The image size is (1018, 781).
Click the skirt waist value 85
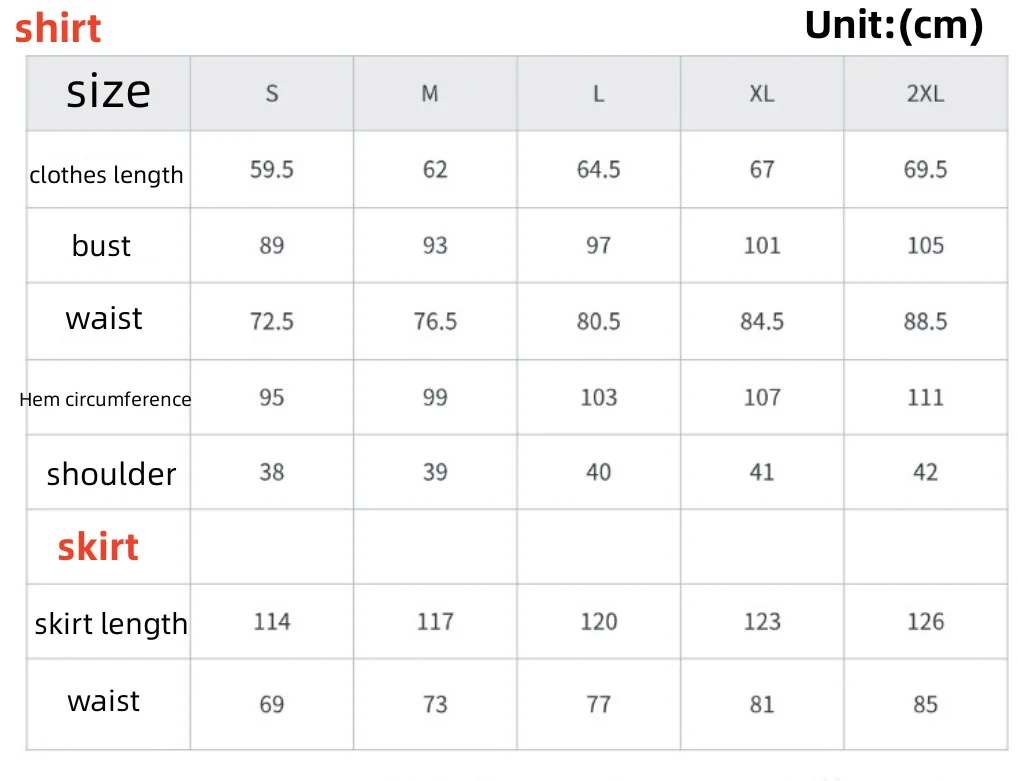click(925, 704)
